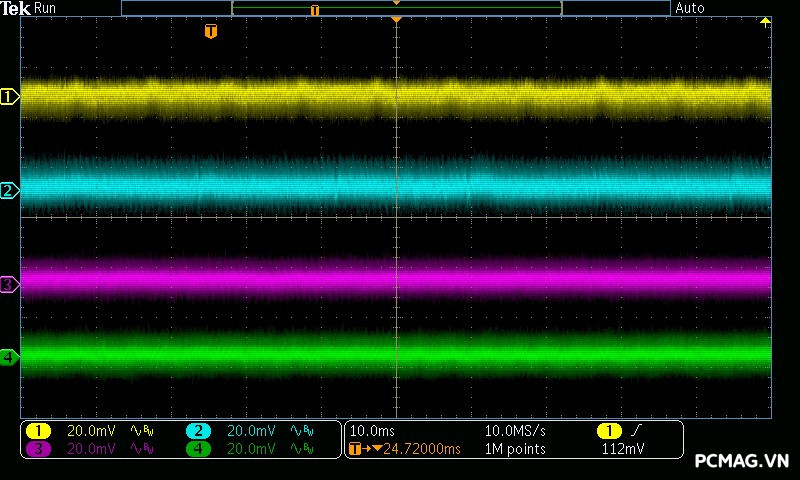Toggle the yellow channel 1 readout badge
Viewport: 800px width, 480px height.
(x=38, y=431)
